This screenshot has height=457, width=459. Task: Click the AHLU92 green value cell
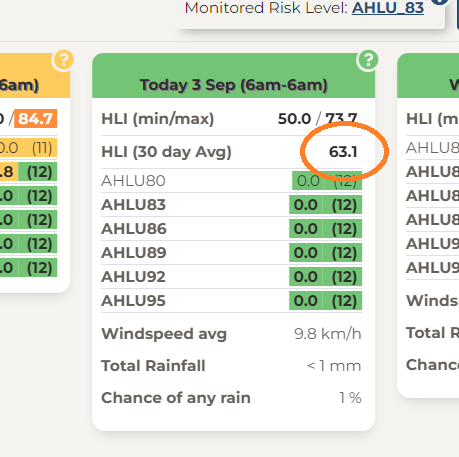325,277
